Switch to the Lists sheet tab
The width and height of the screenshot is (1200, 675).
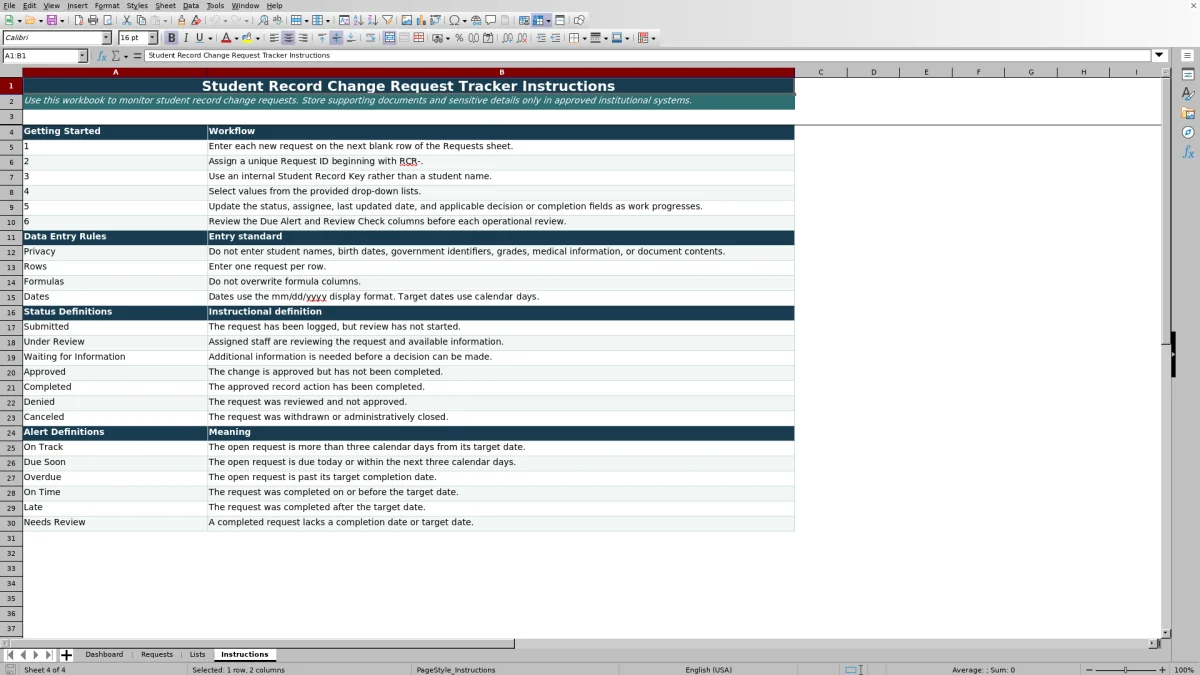pyautogui.click(x=198, y=655)
